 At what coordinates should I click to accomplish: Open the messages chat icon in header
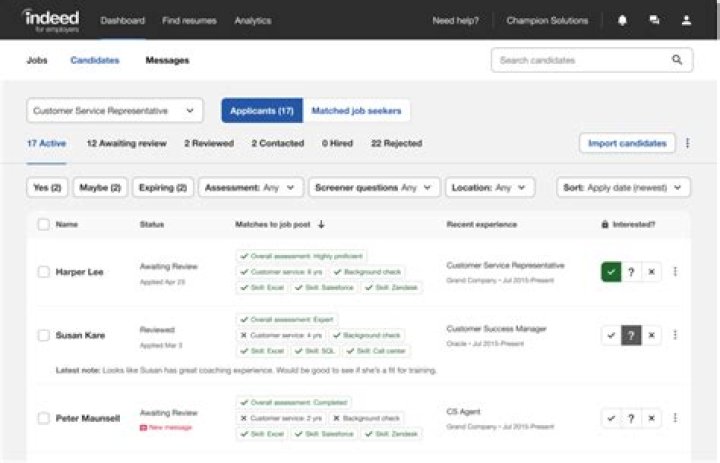pos(654,20)
